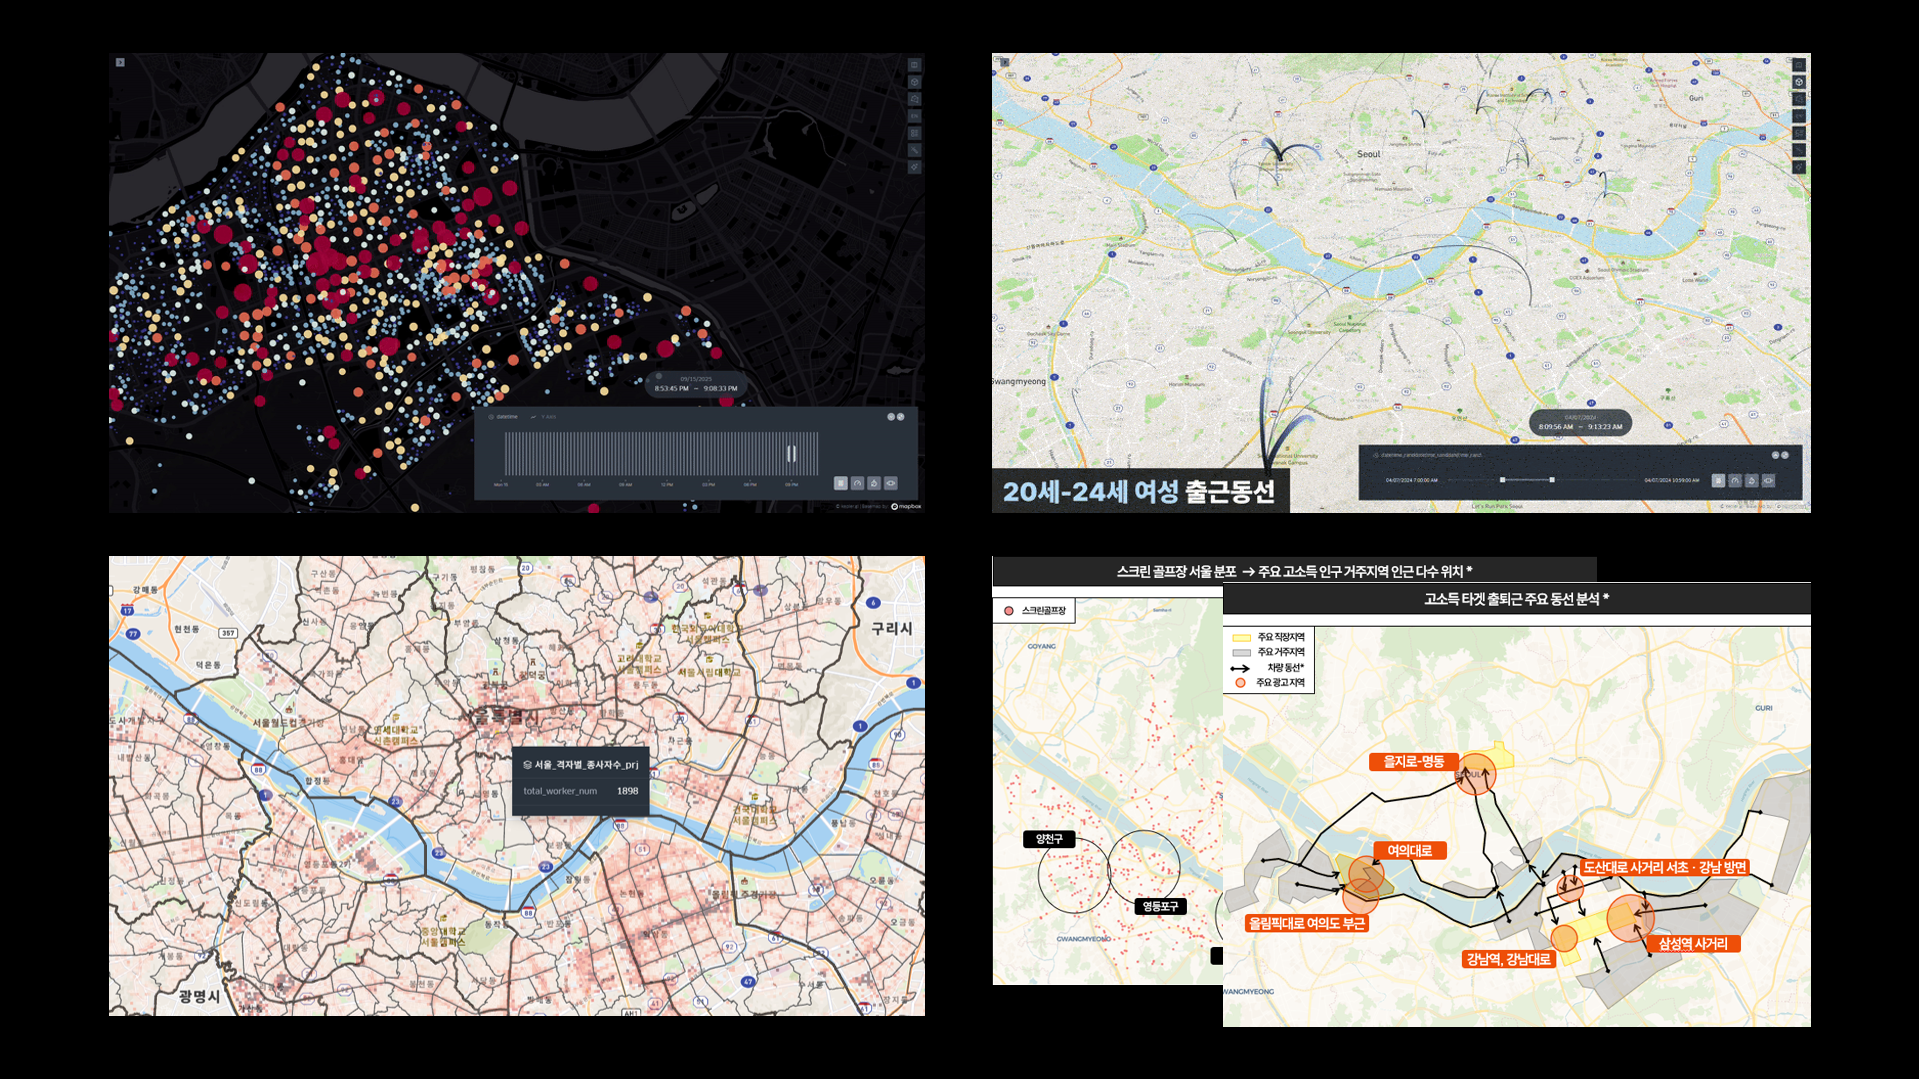Play the animation on Seoul commute map

coord(1718,481)
